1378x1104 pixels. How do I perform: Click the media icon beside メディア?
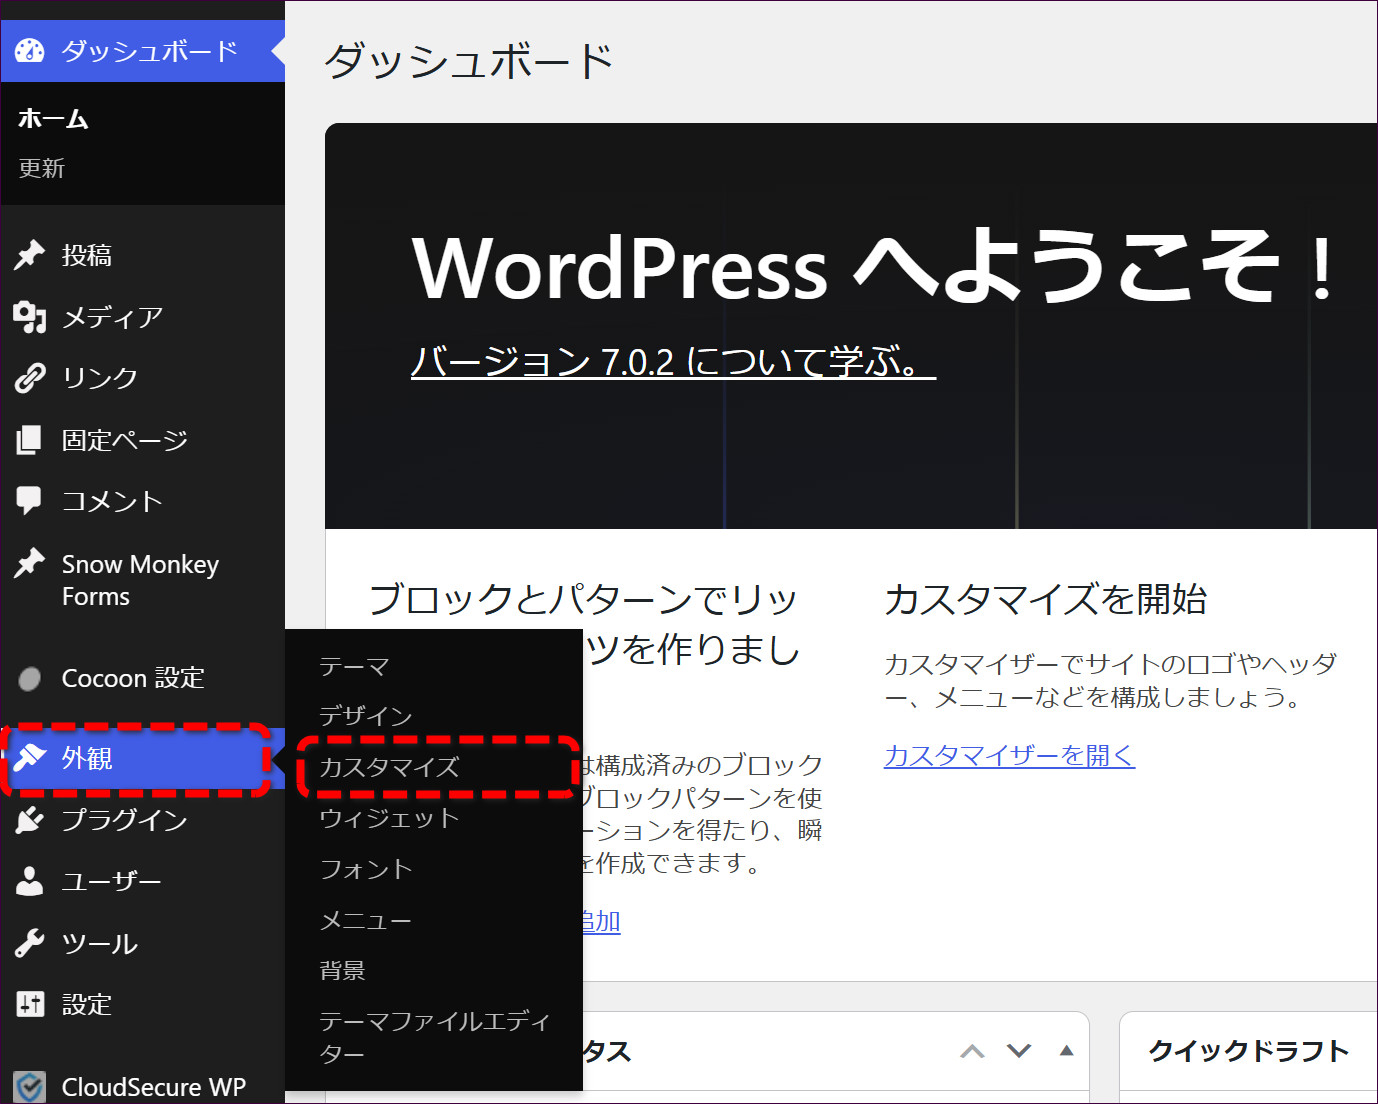30,317
